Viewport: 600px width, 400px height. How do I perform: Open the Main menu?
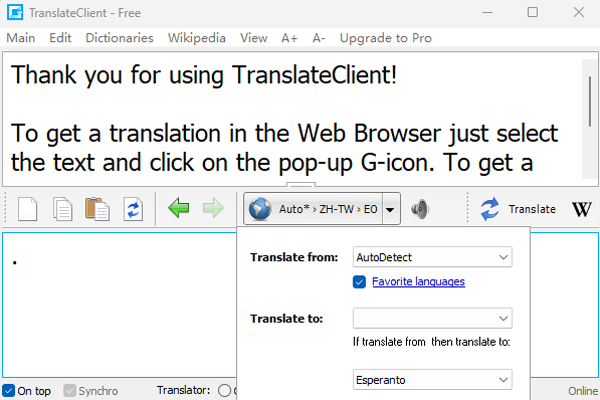tap(21, 38)
